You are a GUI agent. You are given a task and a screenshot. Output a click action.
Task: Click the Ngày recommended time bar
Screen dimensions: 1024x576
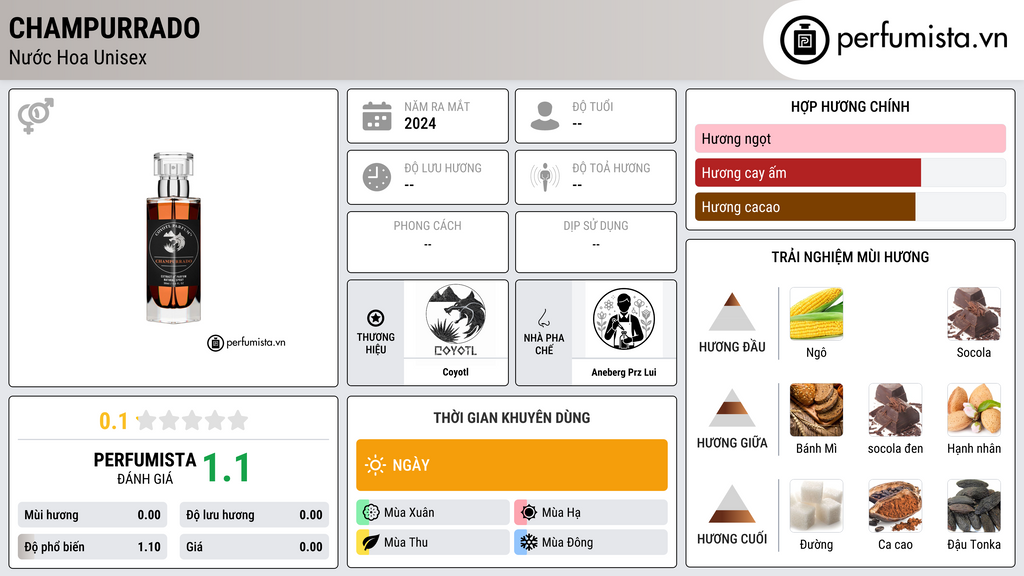click(x=512, y=465)
